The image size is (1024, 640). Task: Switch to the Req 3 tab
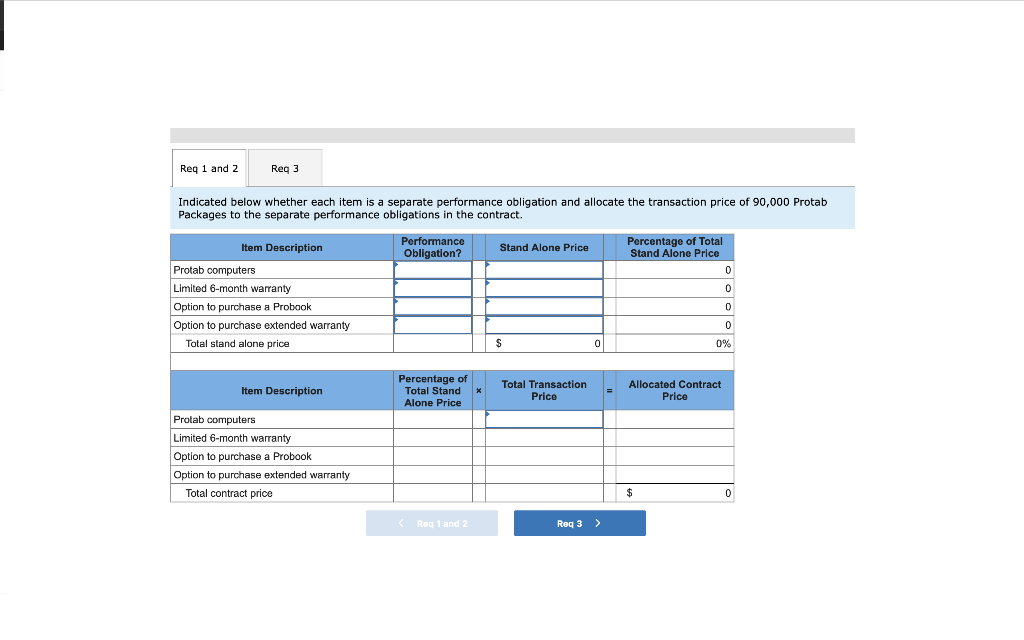284,167
